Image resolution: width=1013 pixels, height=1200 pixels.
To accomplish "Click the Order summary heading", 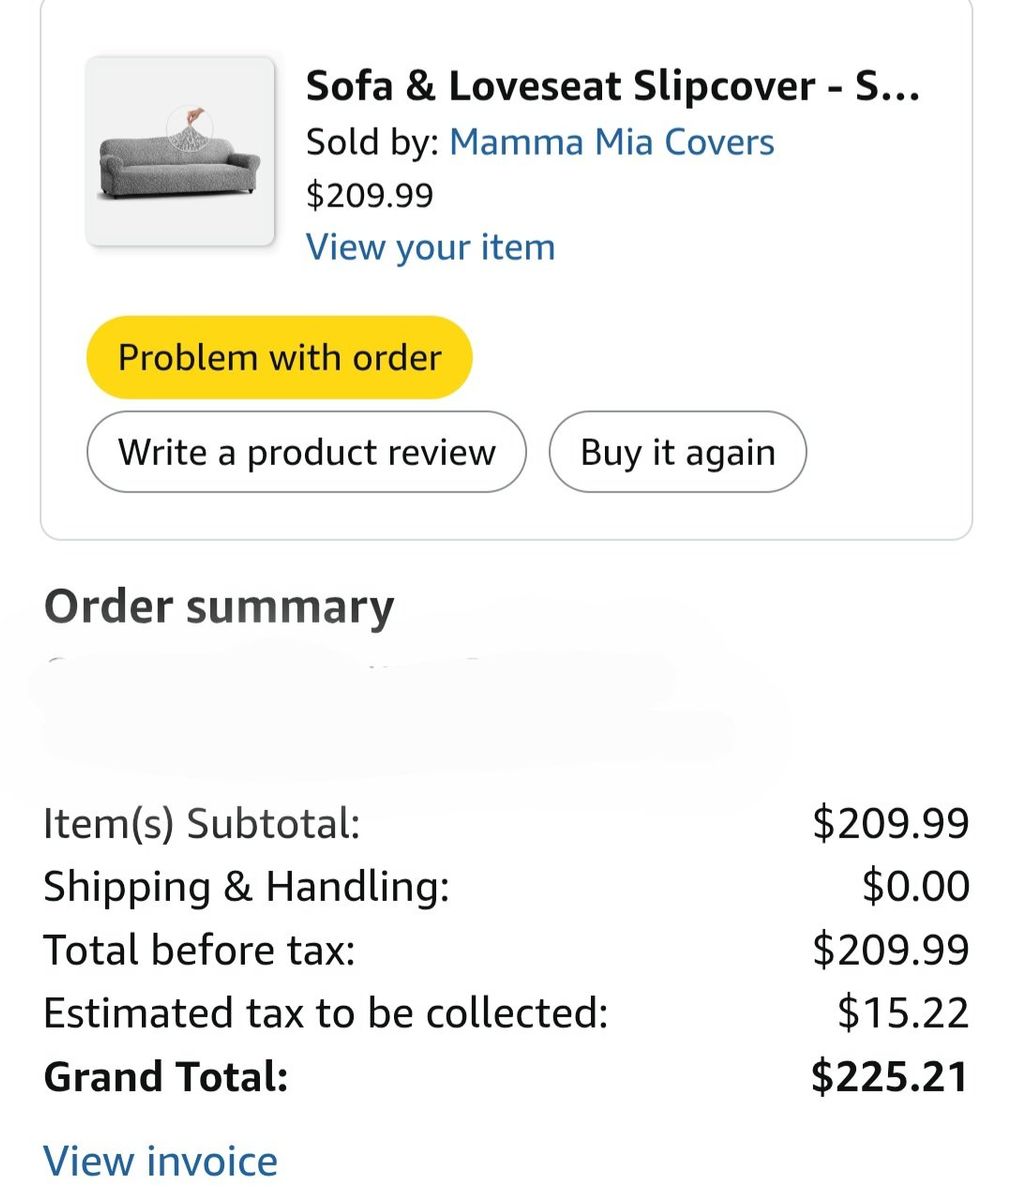I will [x=219, y=607].
